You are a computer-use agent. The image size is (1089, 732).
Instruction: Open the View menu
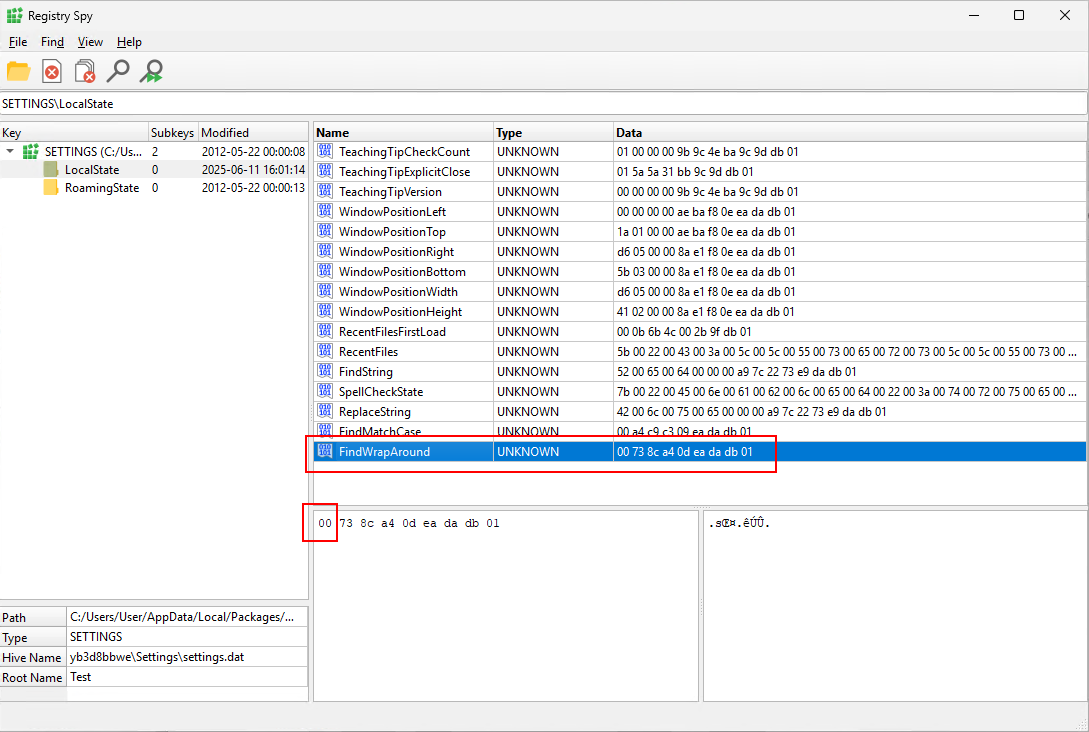90,42
